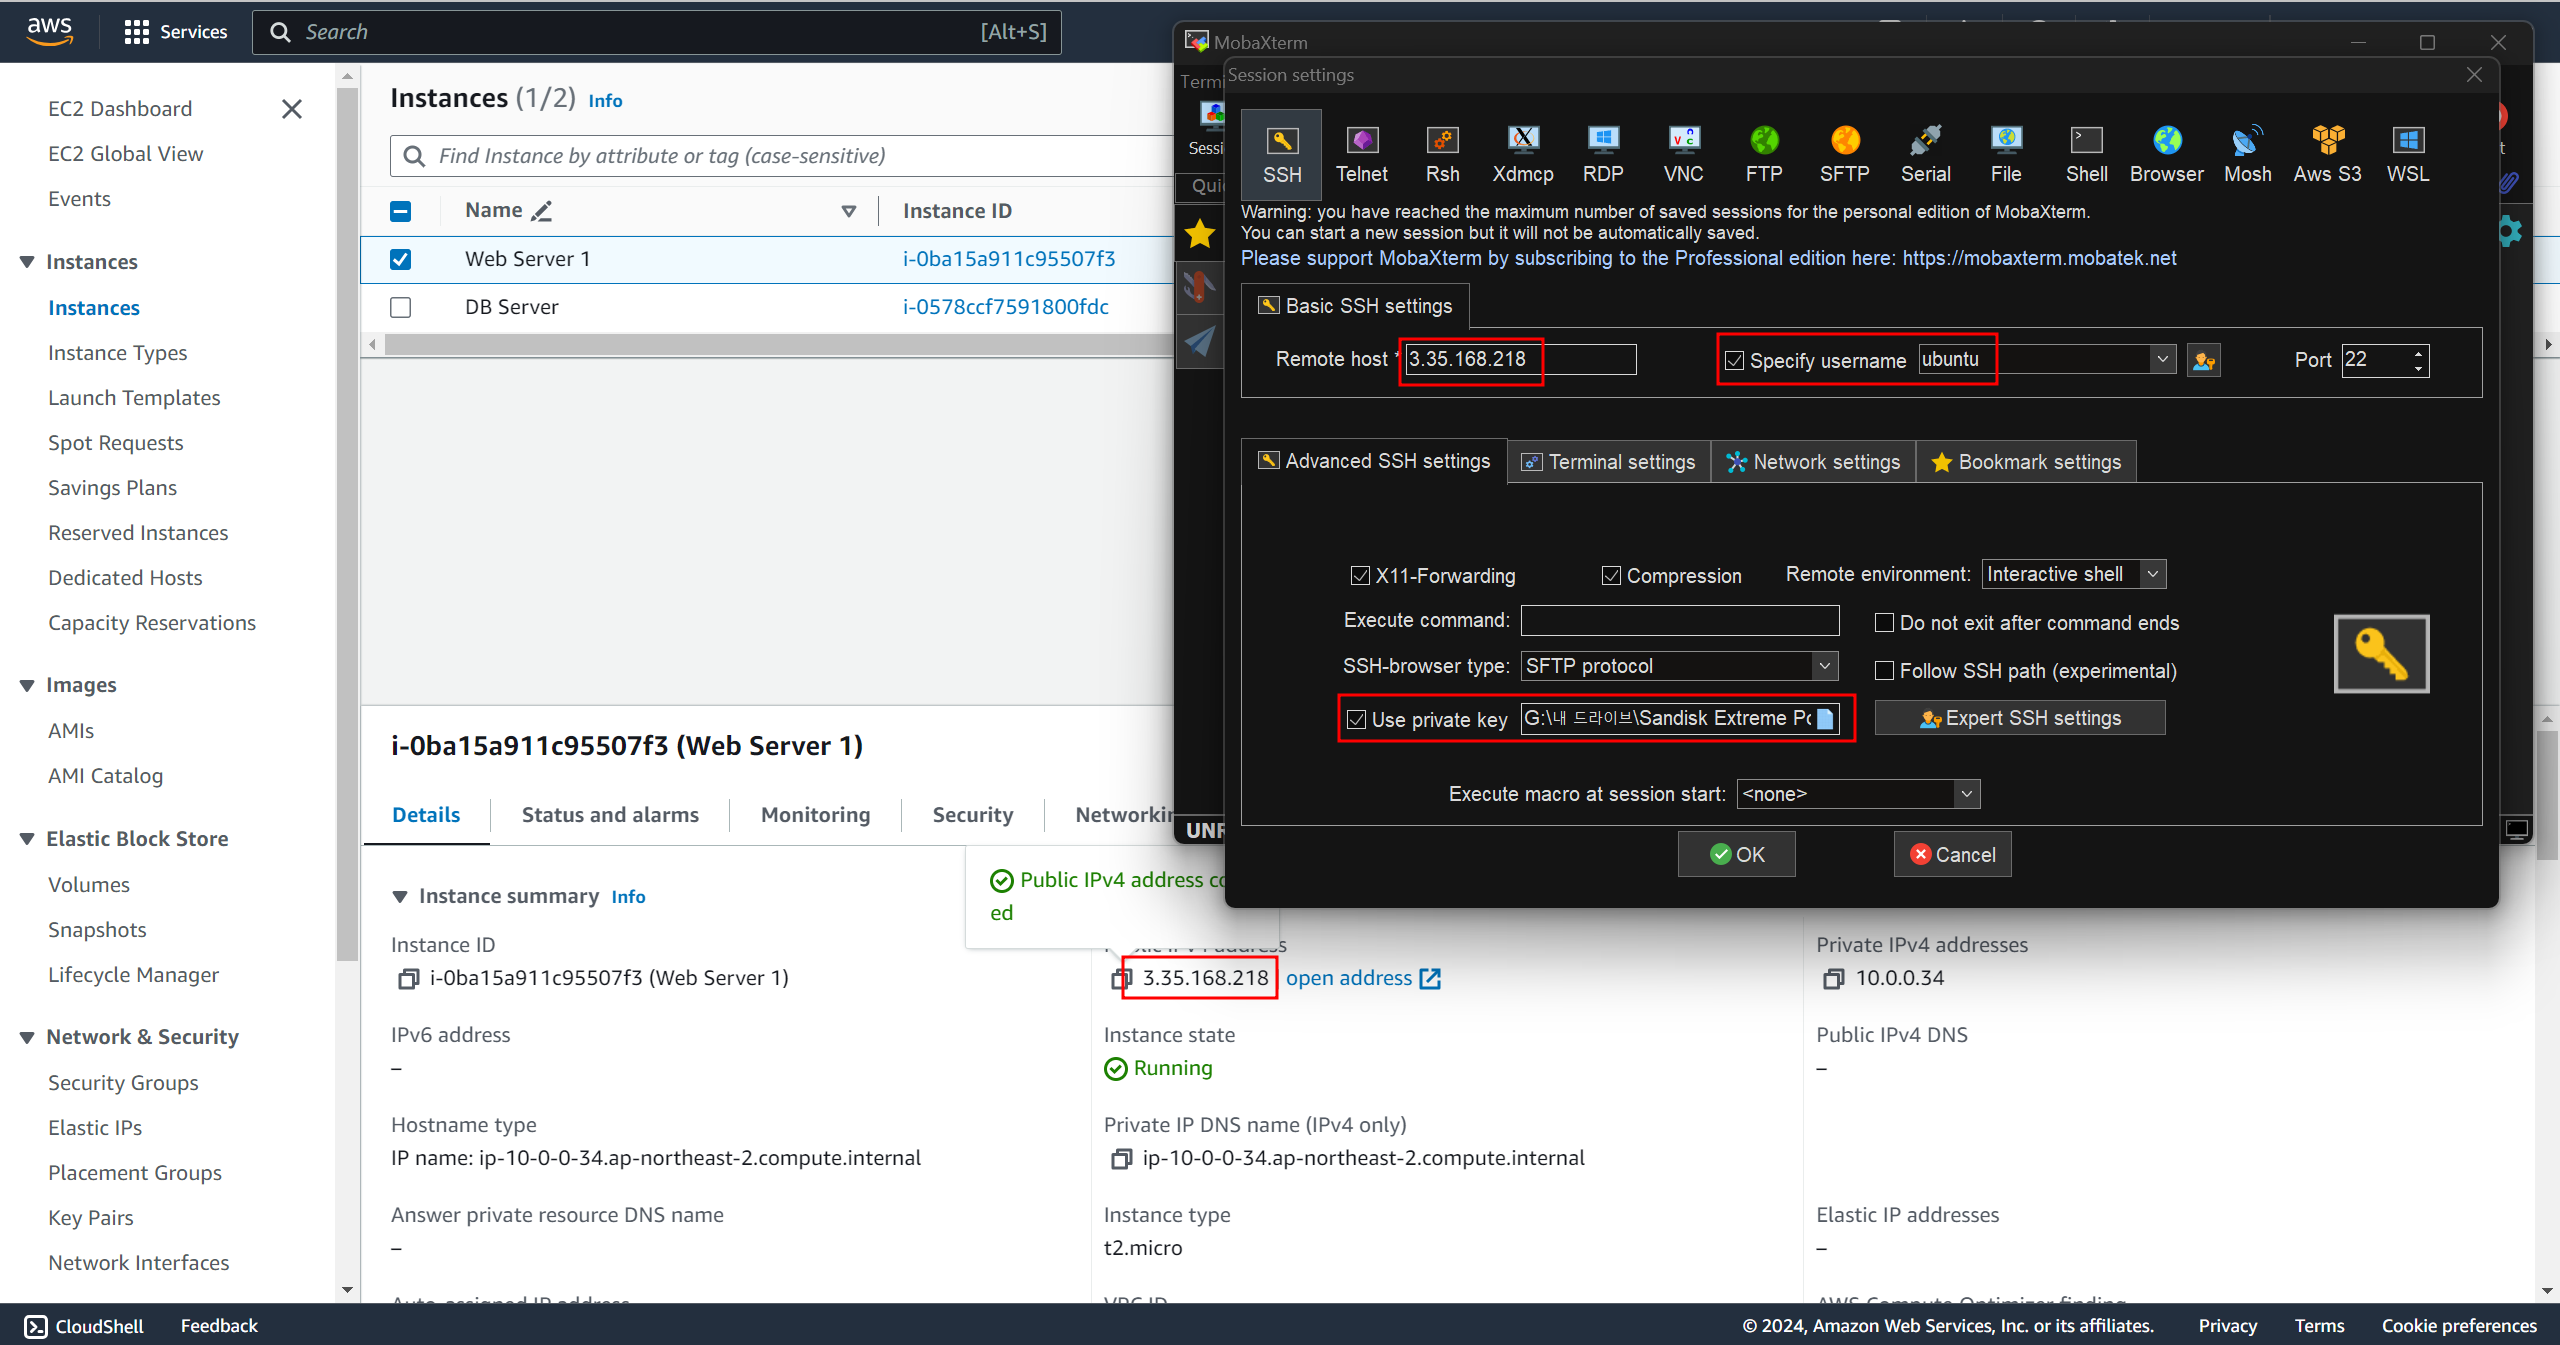Click the instances table horizontal scrollbar

[x=778, y=344]
